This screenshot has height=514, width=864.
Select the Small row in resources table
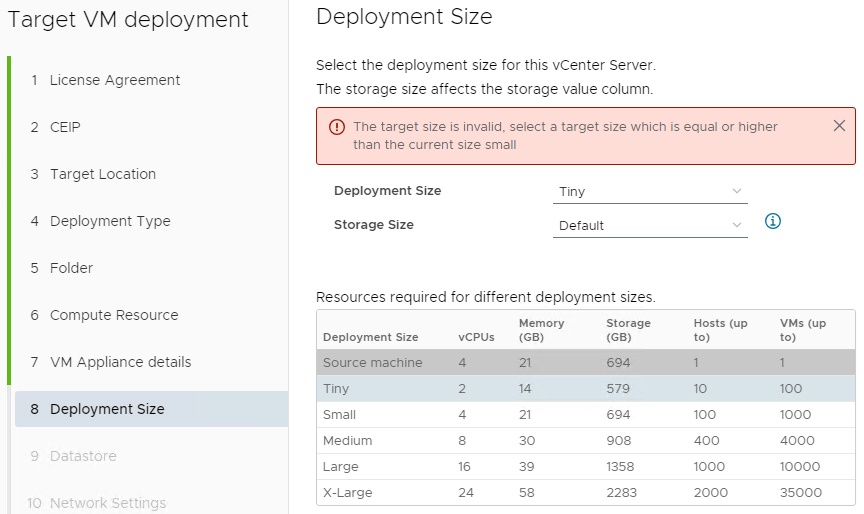[x=586, y=414]
